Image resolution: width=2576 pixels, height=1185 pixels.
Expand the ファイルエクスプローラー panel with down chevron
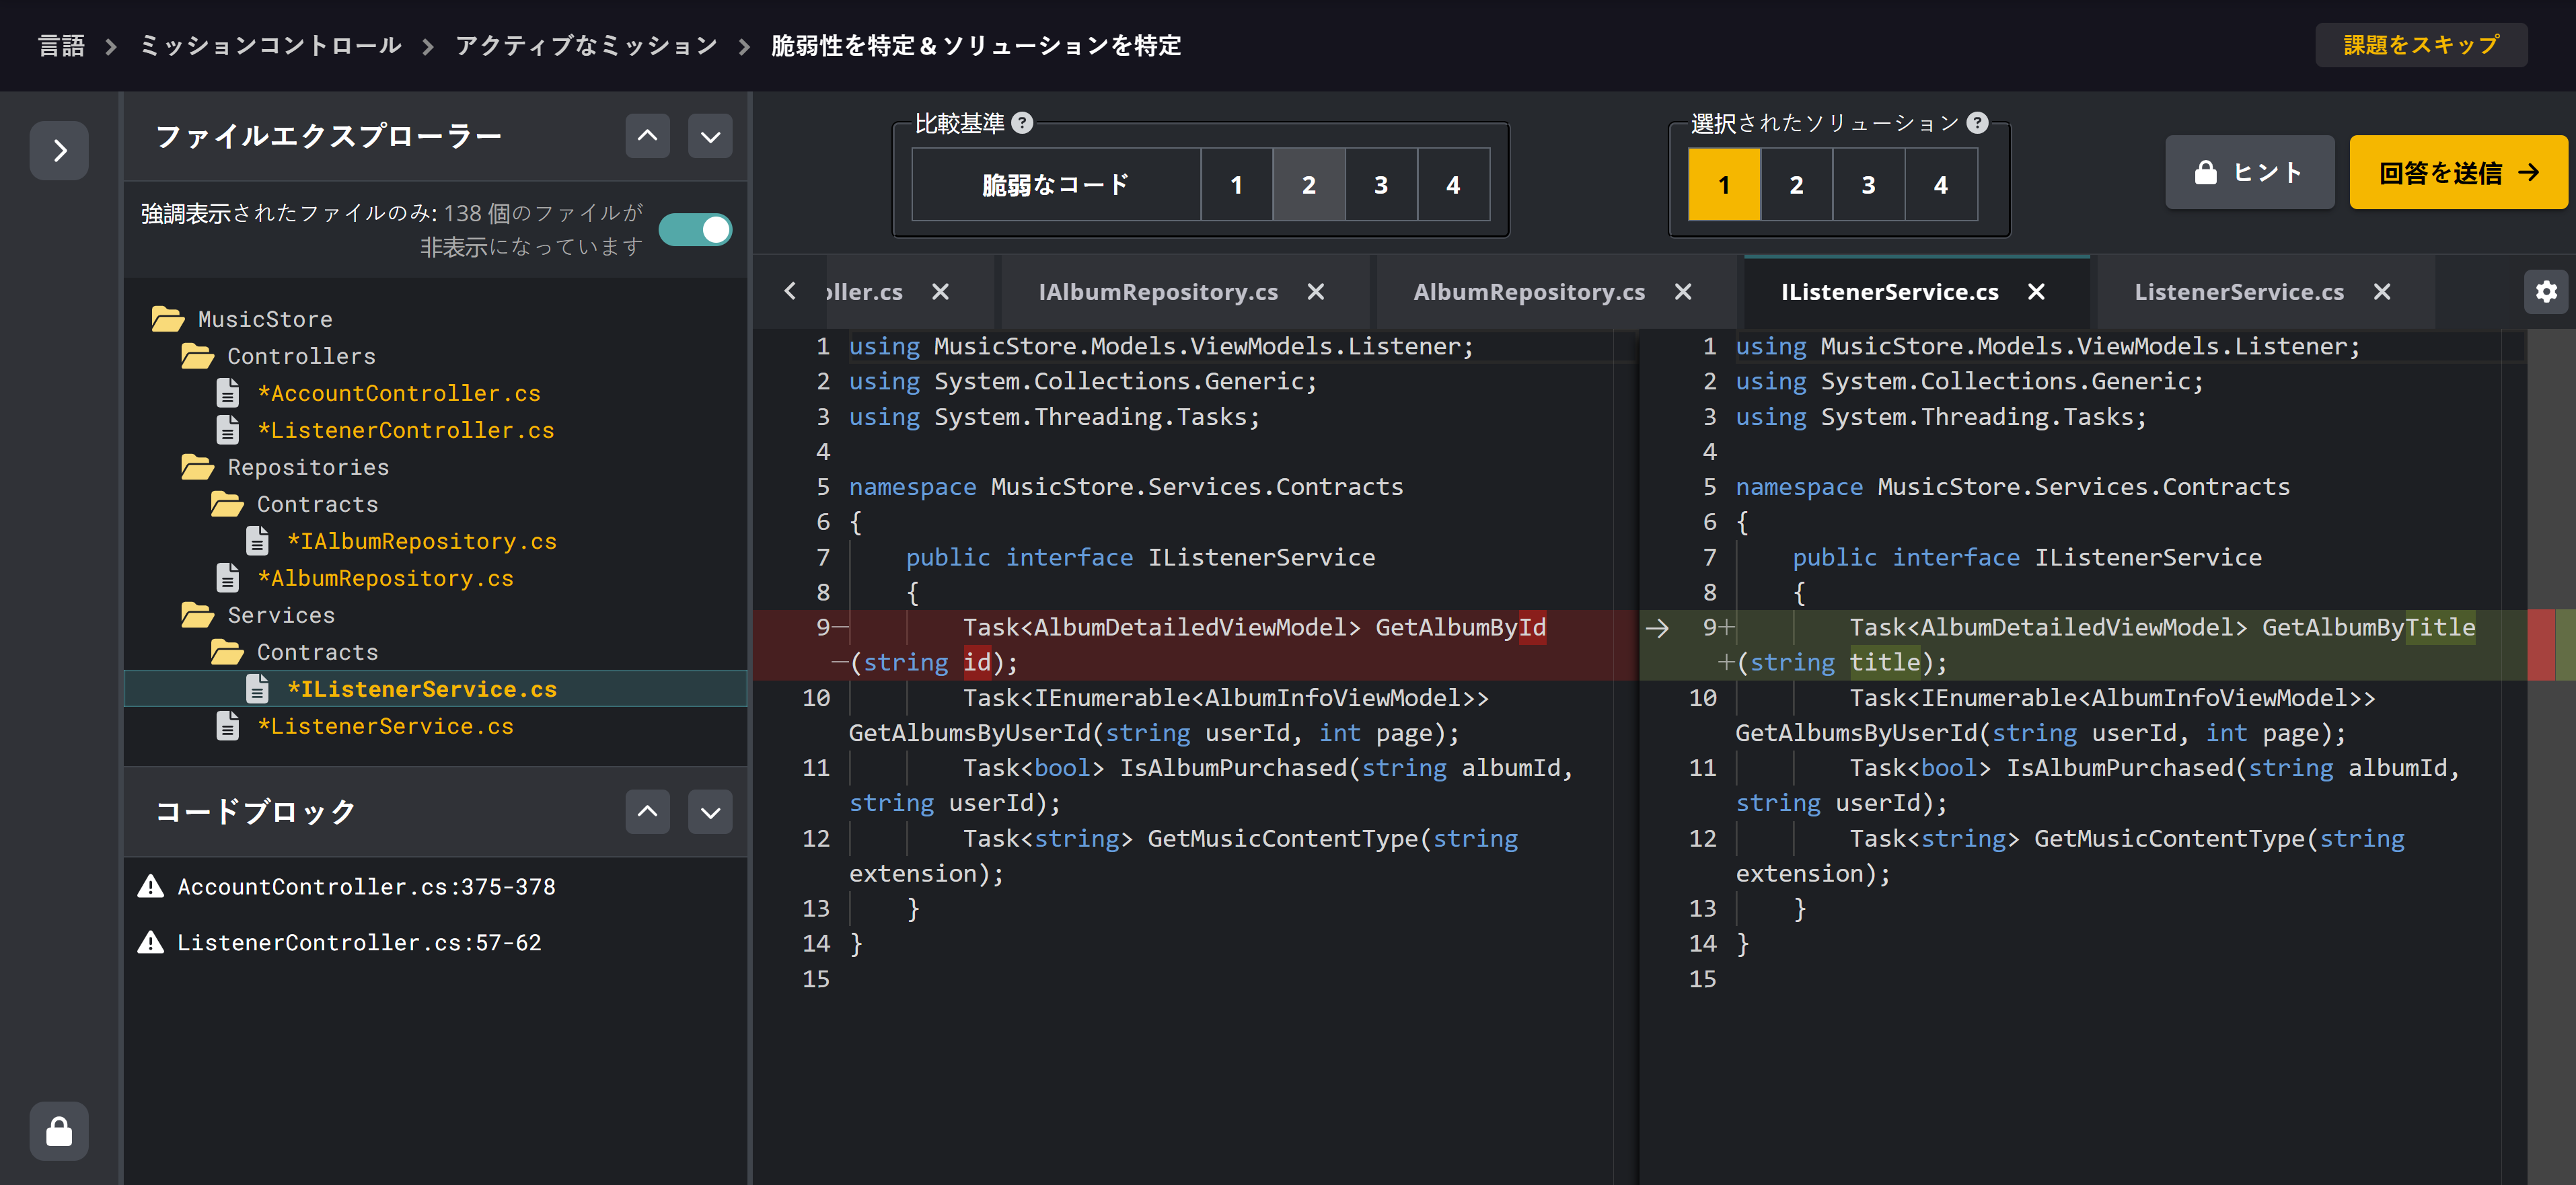(710, 136)
